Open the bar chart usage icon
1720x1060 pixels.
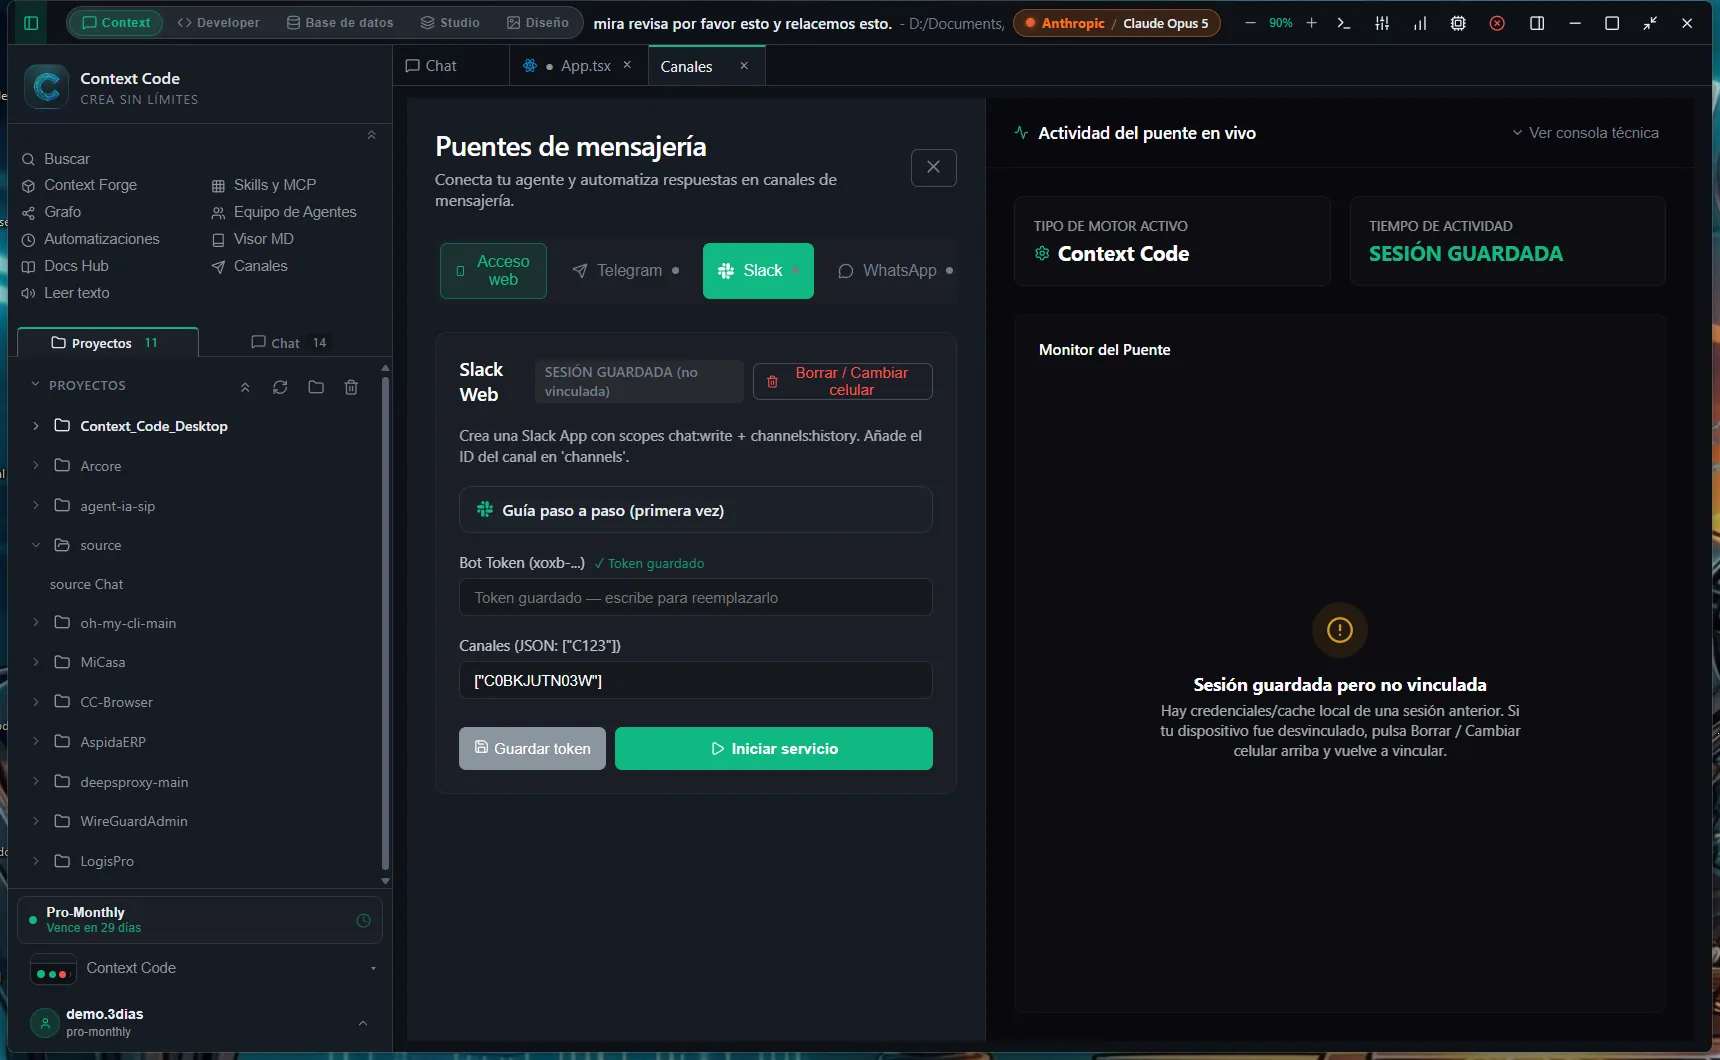(1420, 23)
